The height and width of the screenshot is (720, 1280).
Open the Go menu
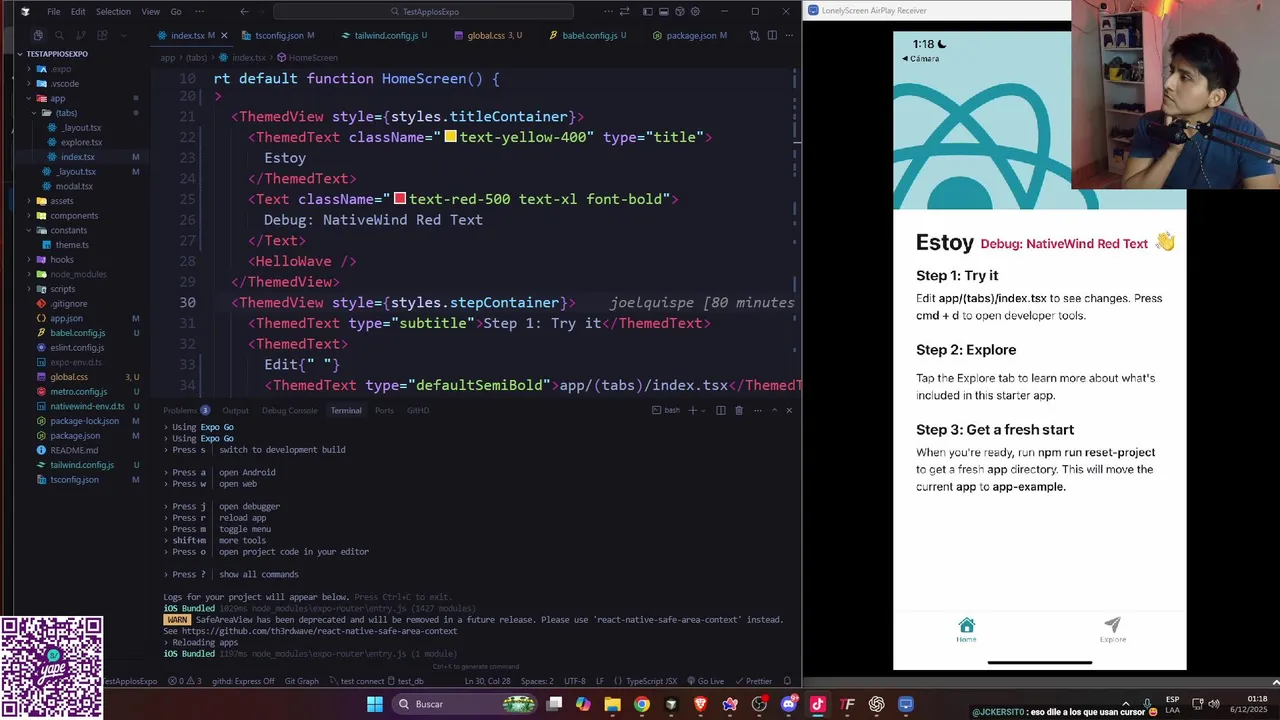[x=176, y=11]
